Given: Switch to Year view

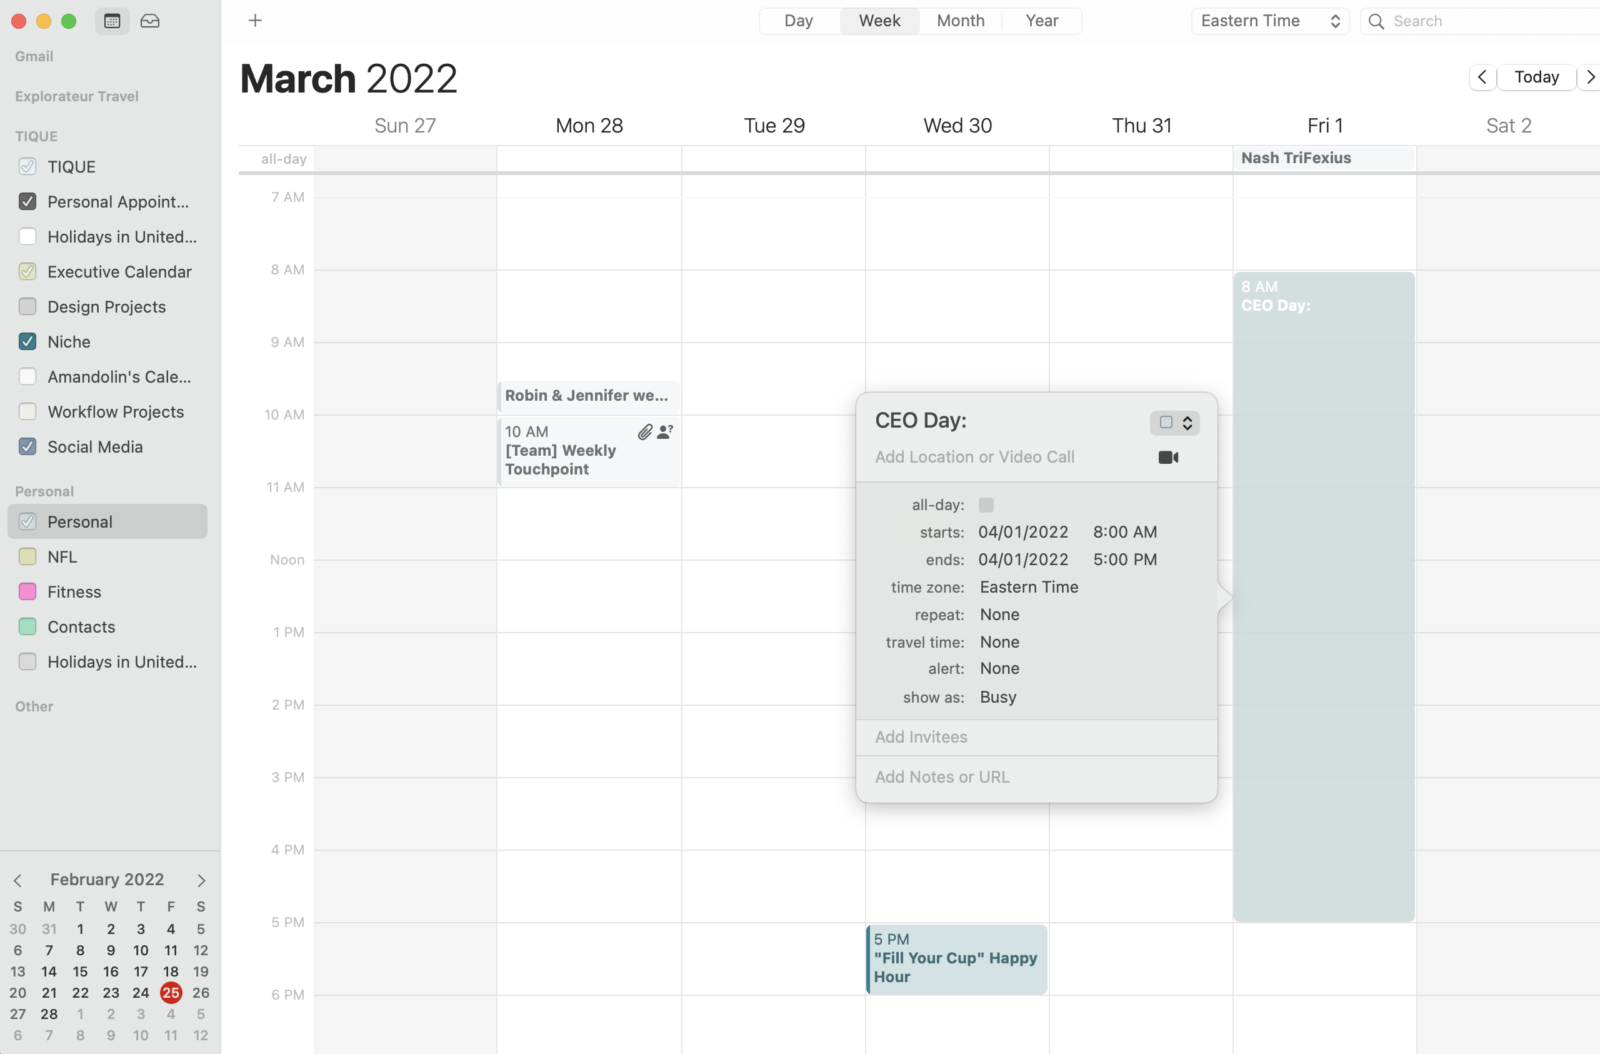Looking at the screenshot, I should 1041,20.
